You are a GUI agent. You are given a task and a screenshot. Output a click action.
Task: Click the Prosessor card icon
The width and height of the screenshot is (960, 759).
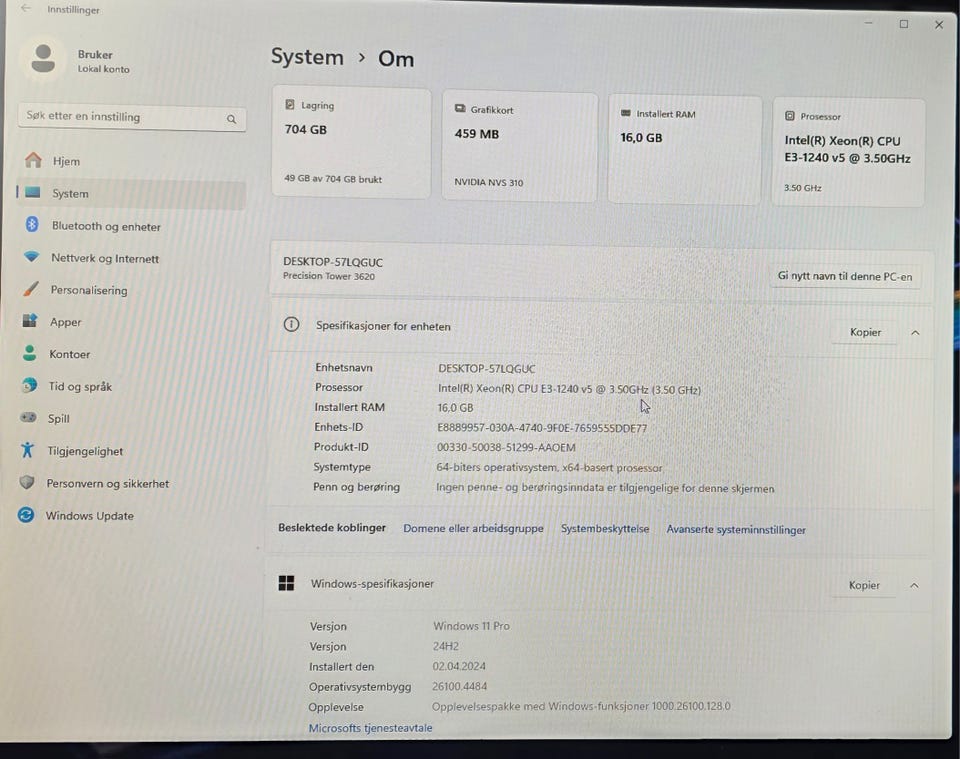point(790,116)
